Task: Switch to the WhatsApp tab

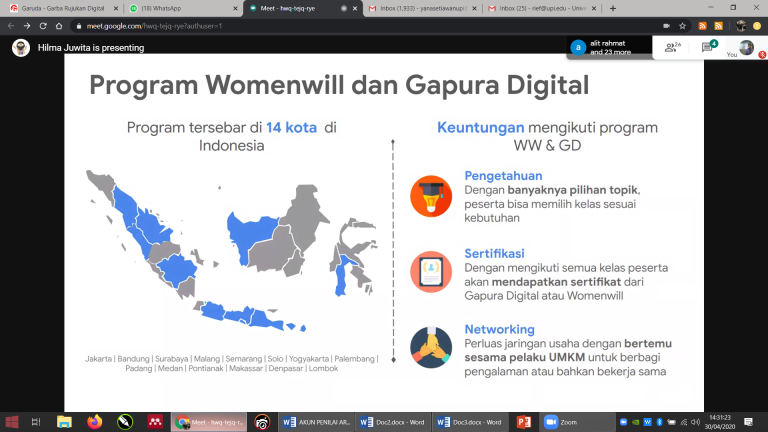Action: (x=182, y=8)
